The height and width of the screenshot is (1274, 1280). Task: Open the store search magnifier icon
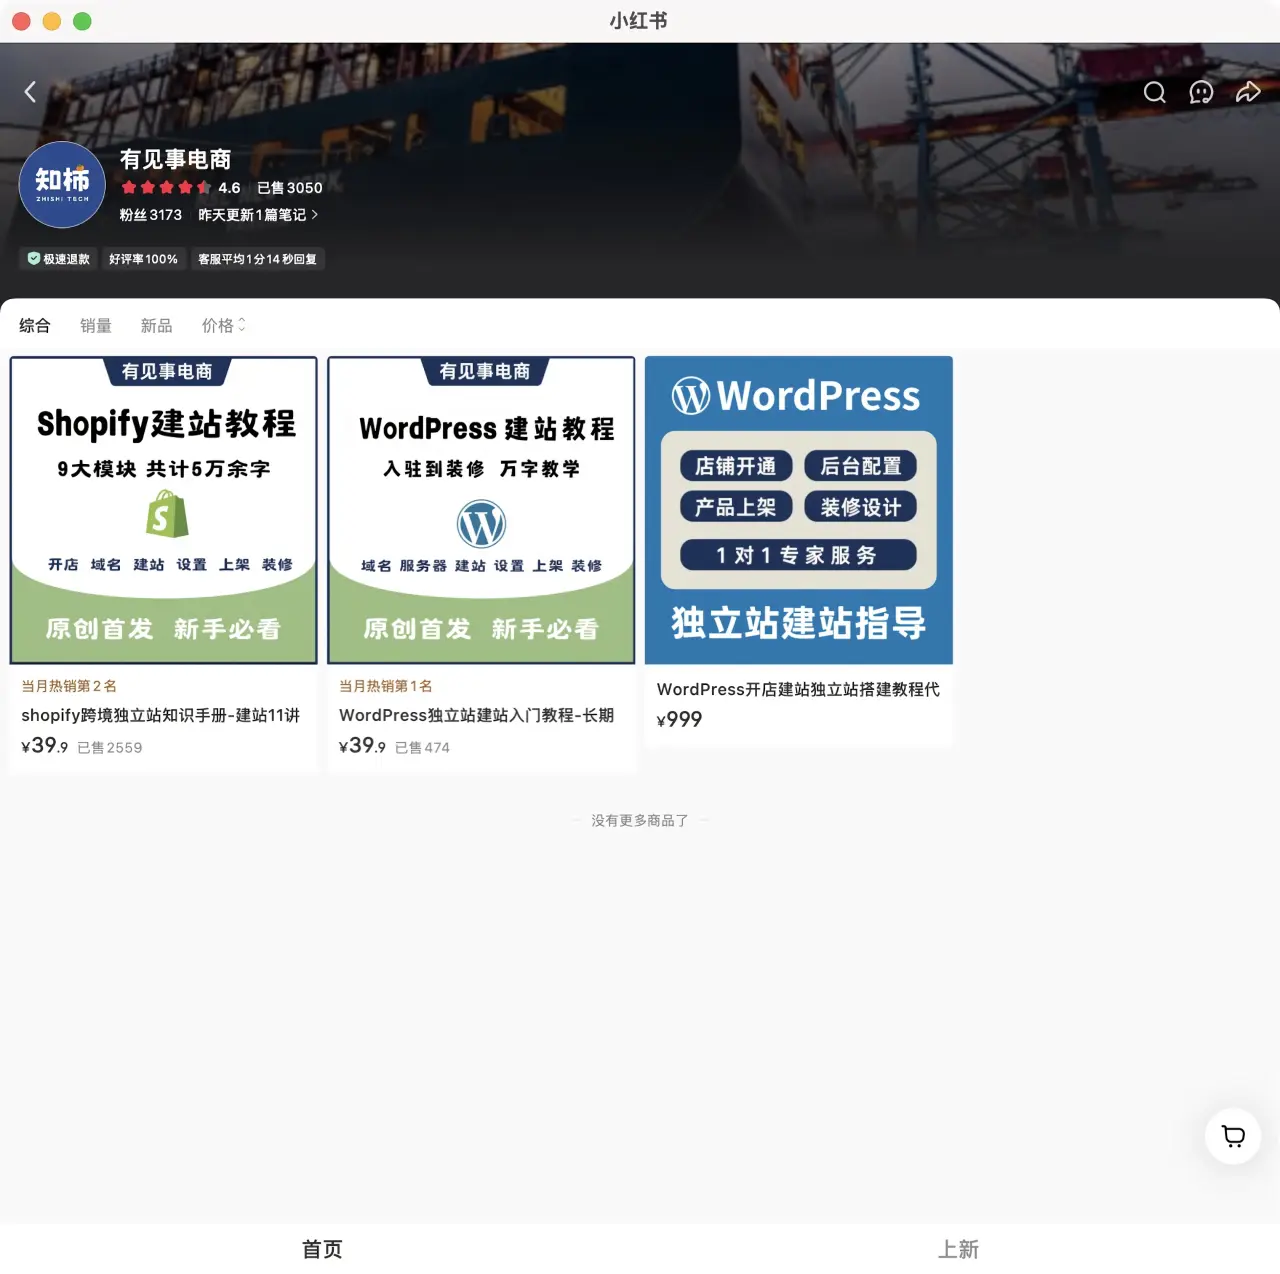tap(1154, 92)
